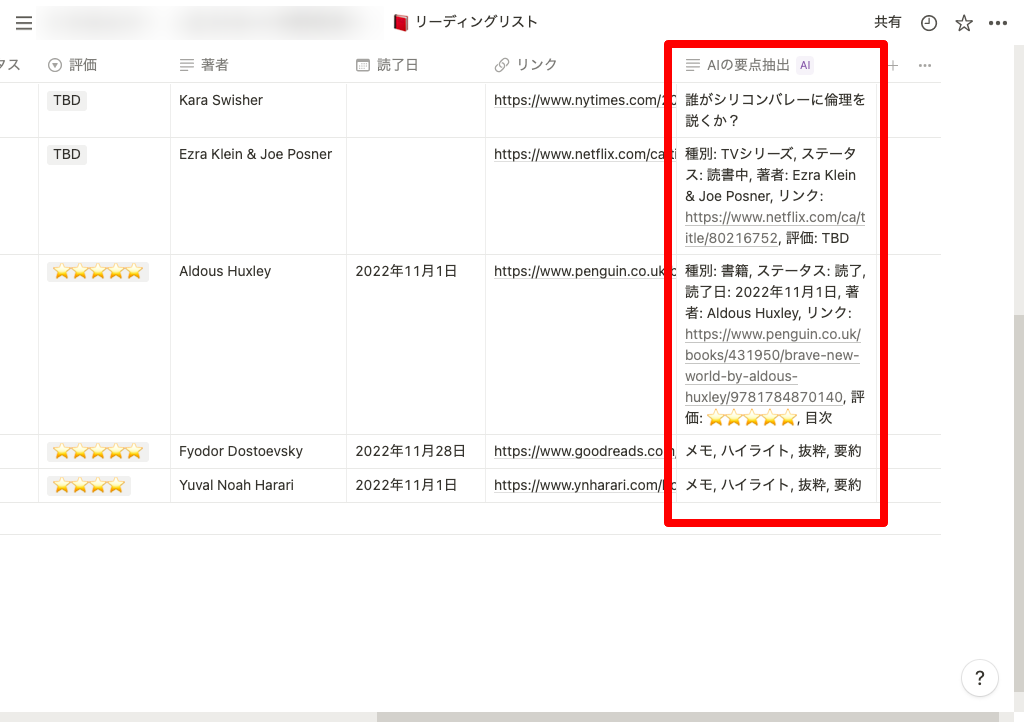The width and height of the screenshot is (1024, 722).
Task: Click the clock updates history icon
Action: coord(929,23)
